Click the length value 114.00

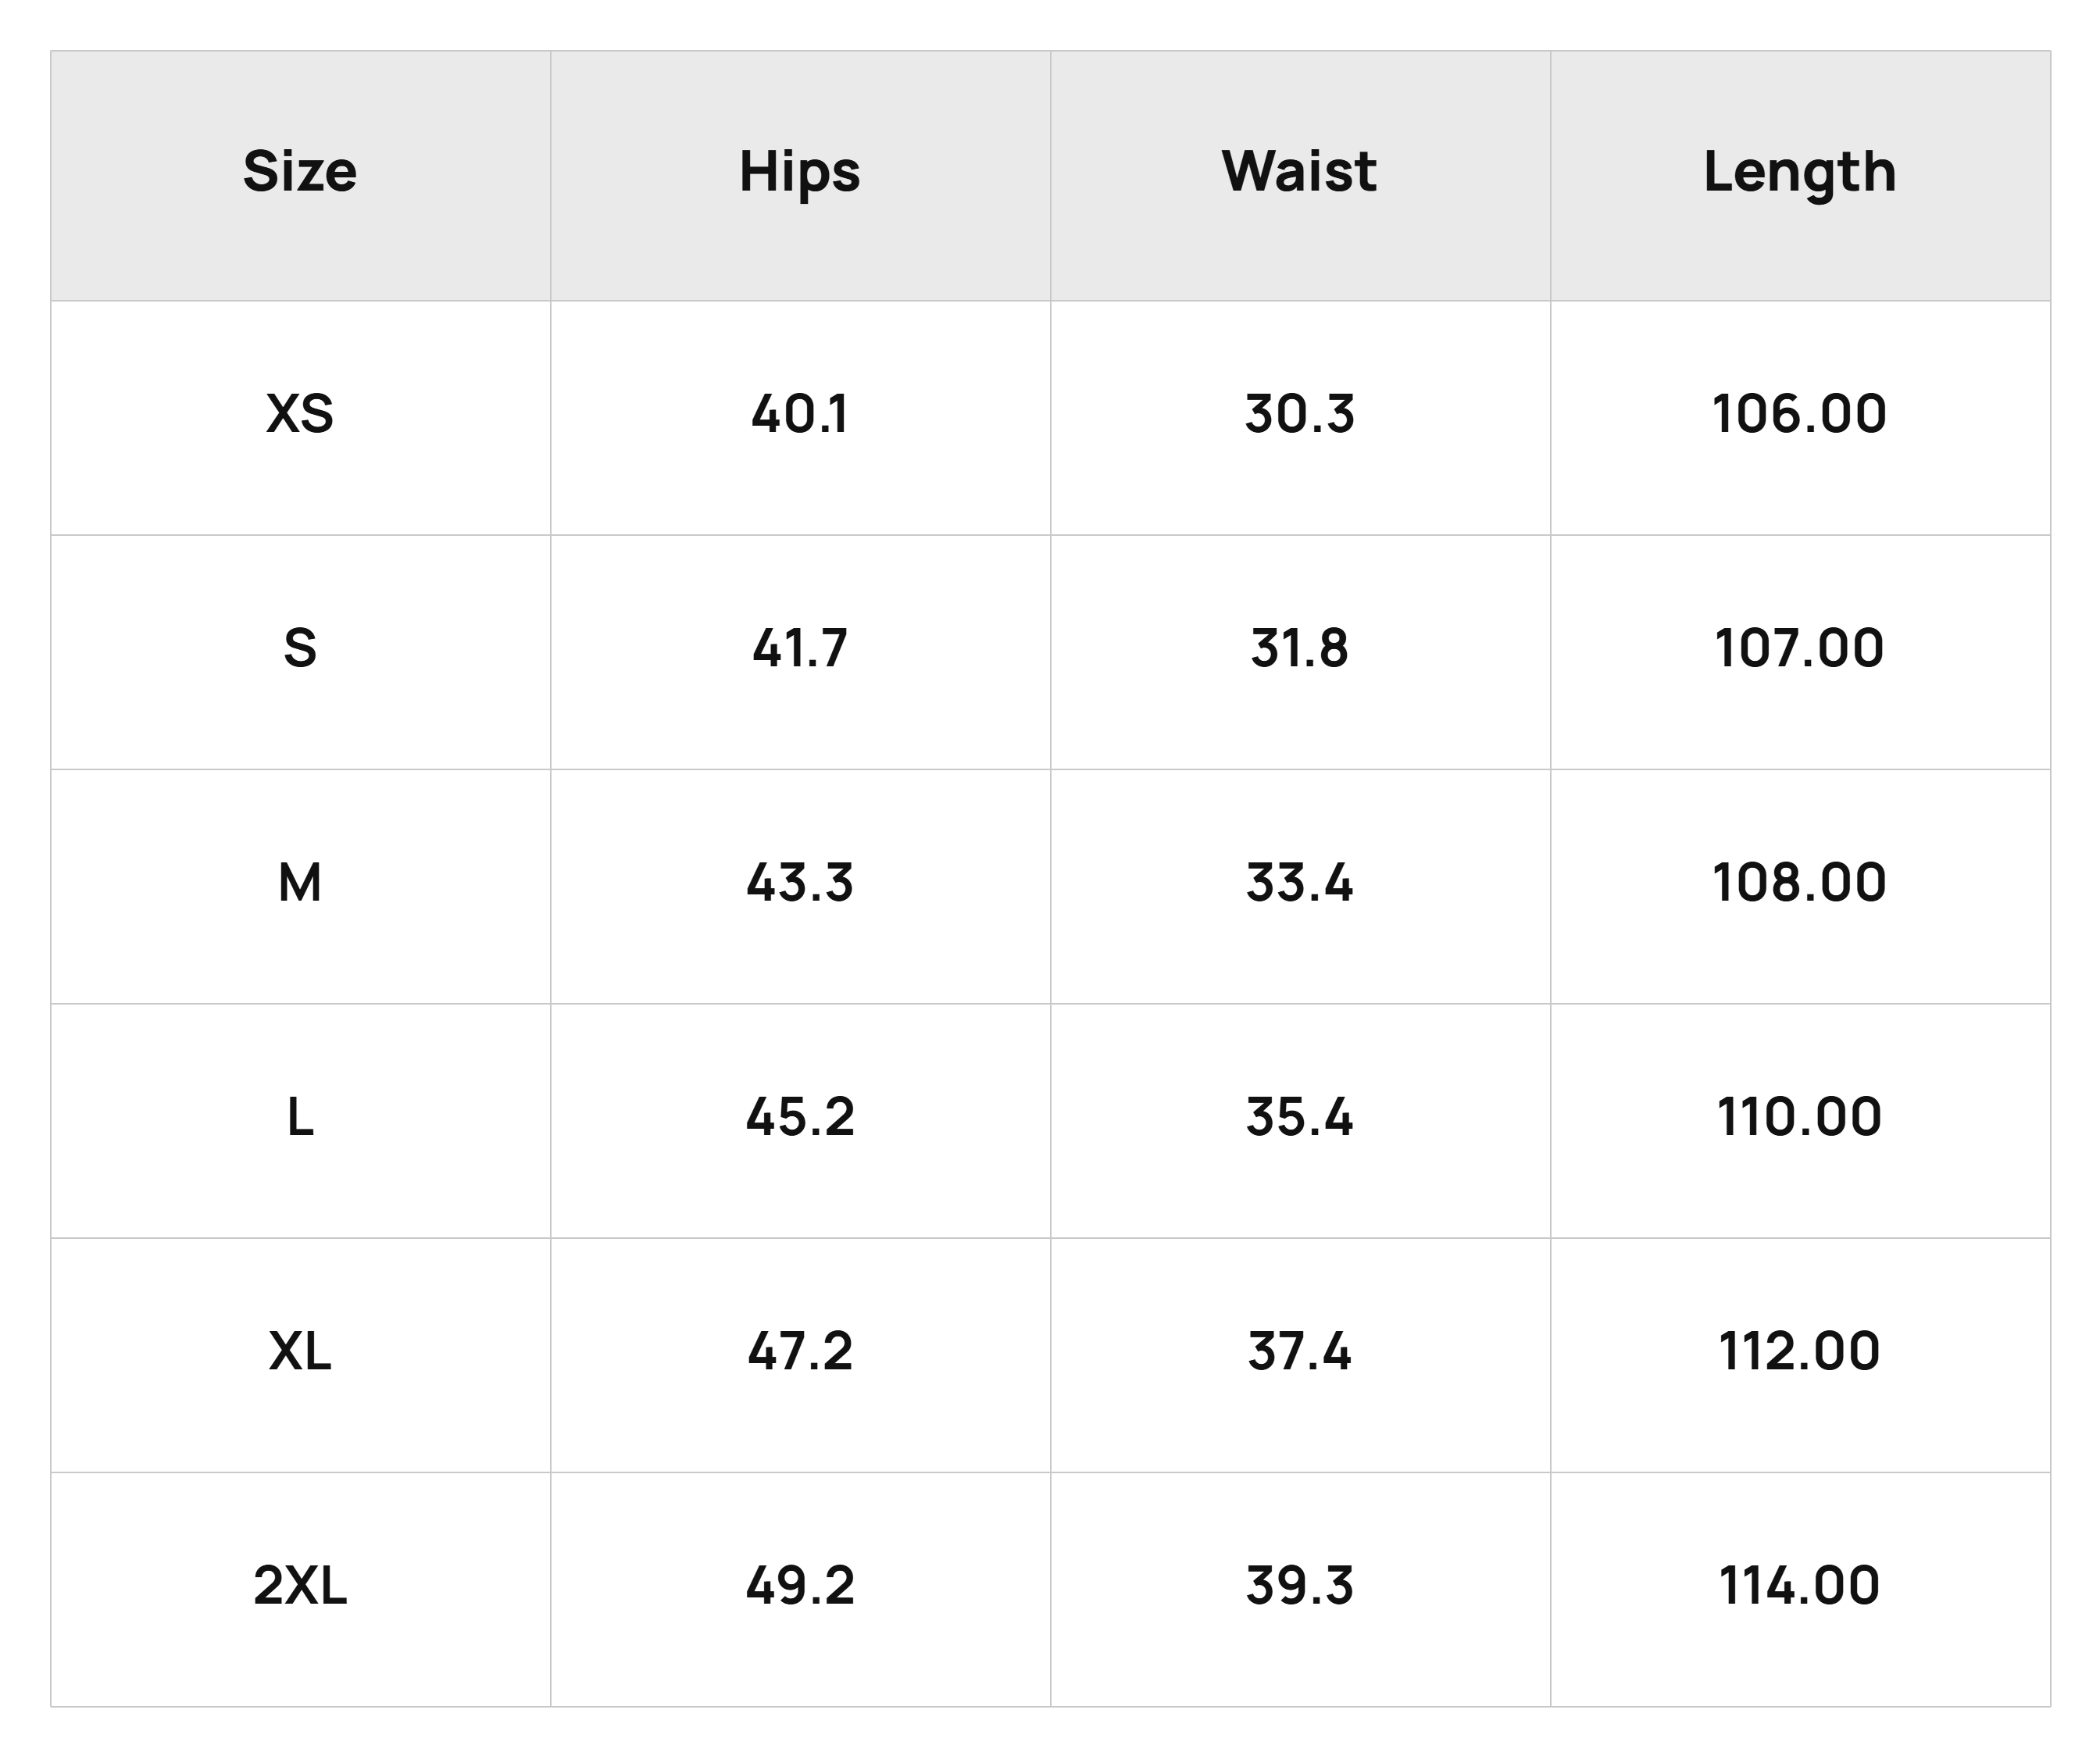(x=1799, y=1585)
